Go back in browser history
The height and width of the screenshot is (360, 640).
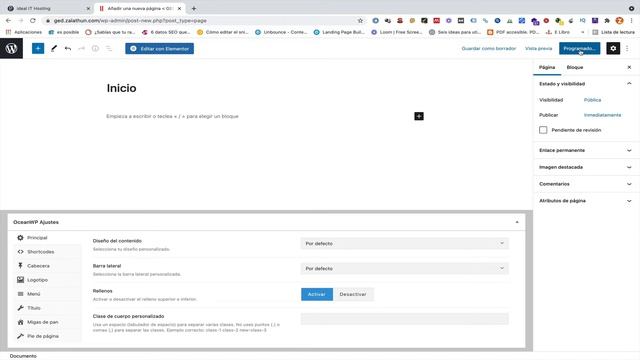pyautogui.click(x=9, y=20)
